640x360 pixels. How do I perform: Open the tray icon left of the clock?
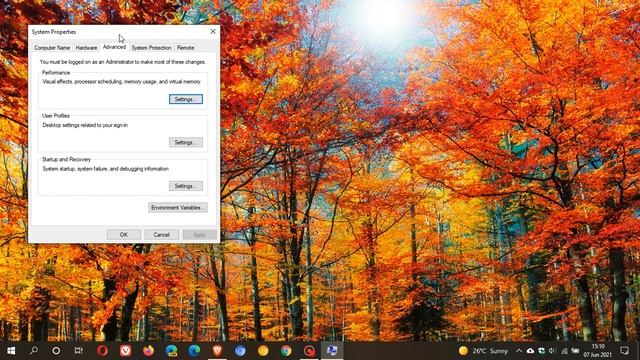[x=576, y=351]
